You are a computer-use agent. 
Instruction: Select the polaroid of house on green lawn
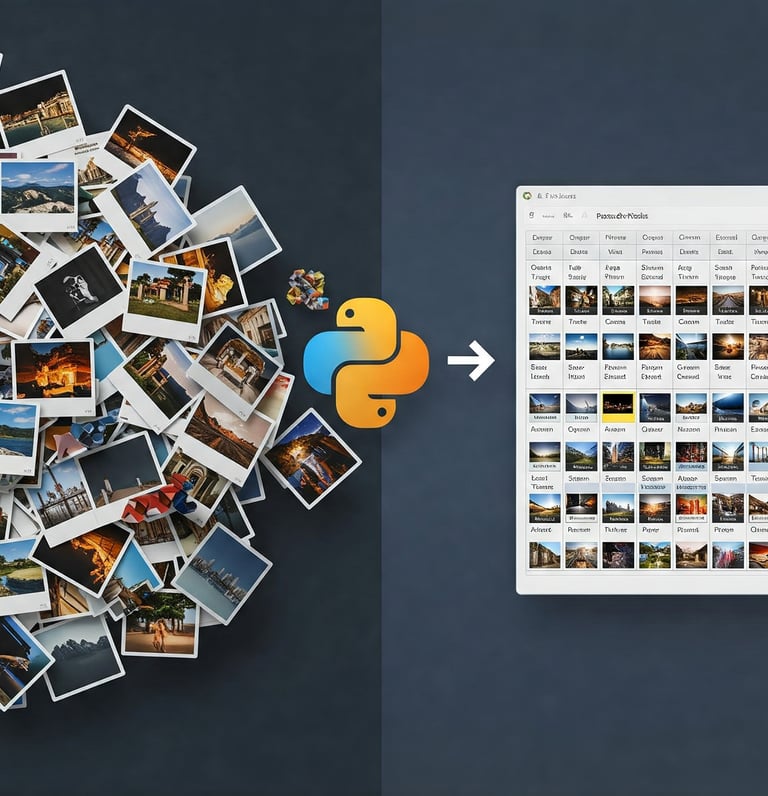pos(164,300)
